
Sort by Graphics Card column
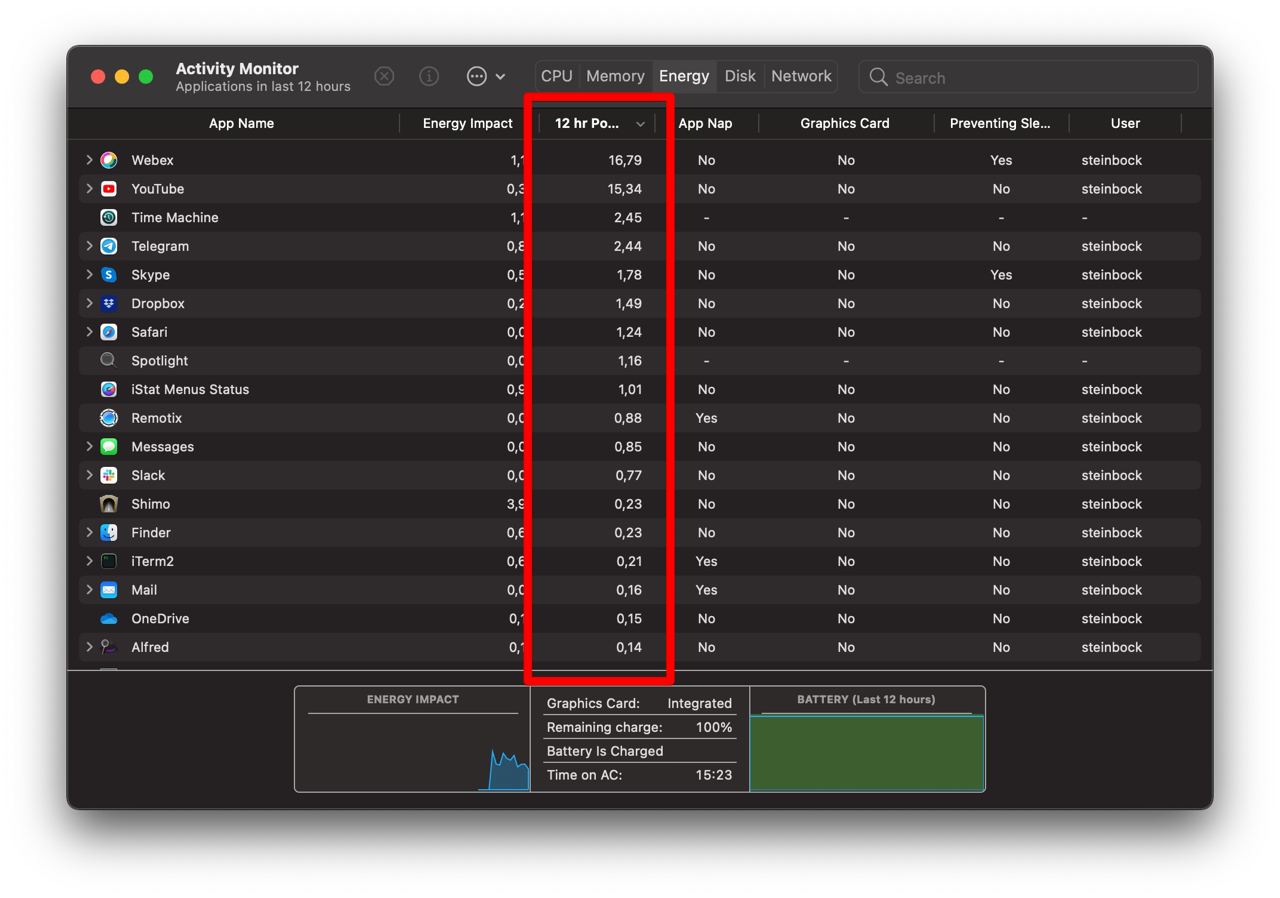pos(845,123)
